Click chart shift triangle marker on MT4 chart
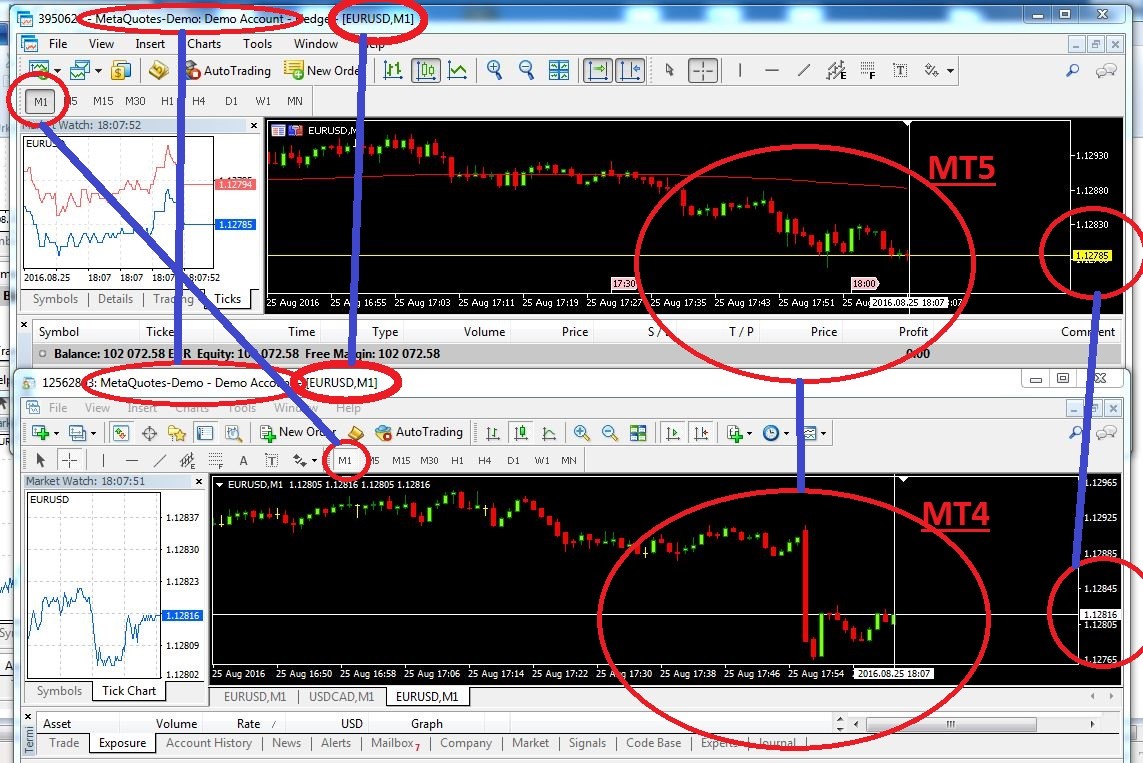The image size is (1143, 763). pos(904,480)
